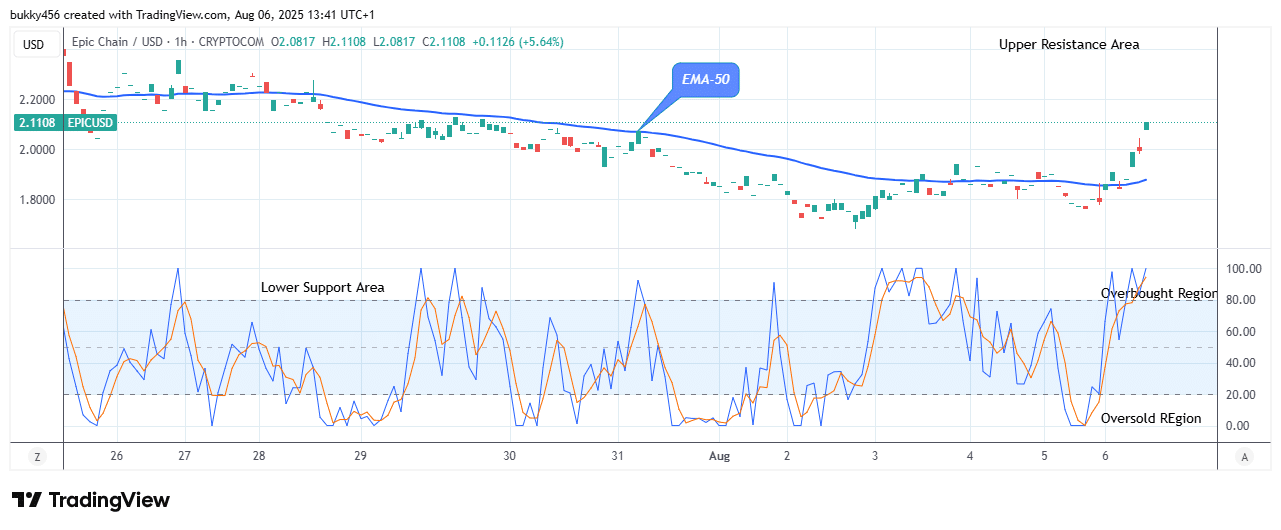This screenshot has width=1281, height=530.
Task: Click the '27' date label on time axis
Action: [185, 456]
